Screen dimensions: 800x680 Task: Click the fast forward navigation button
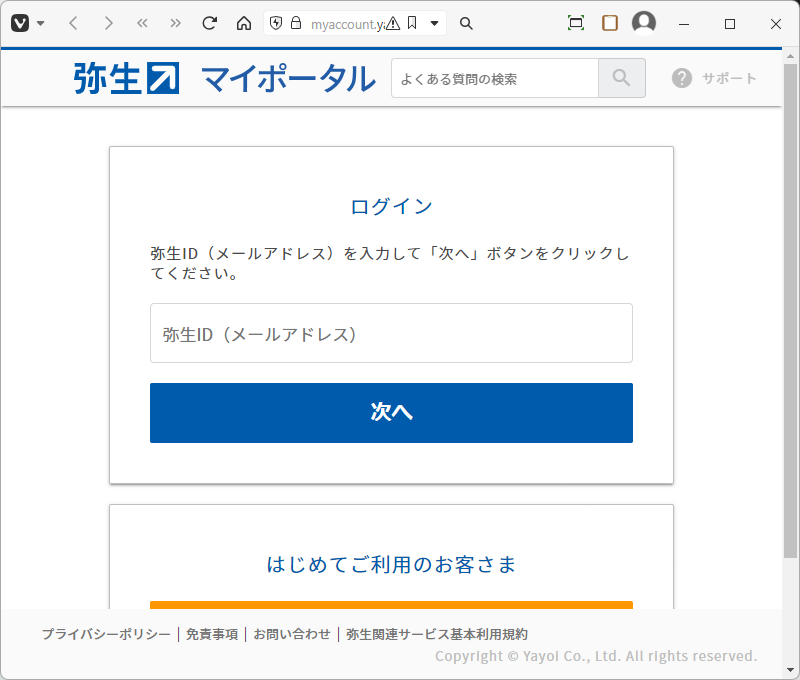[x=176, y=23]
